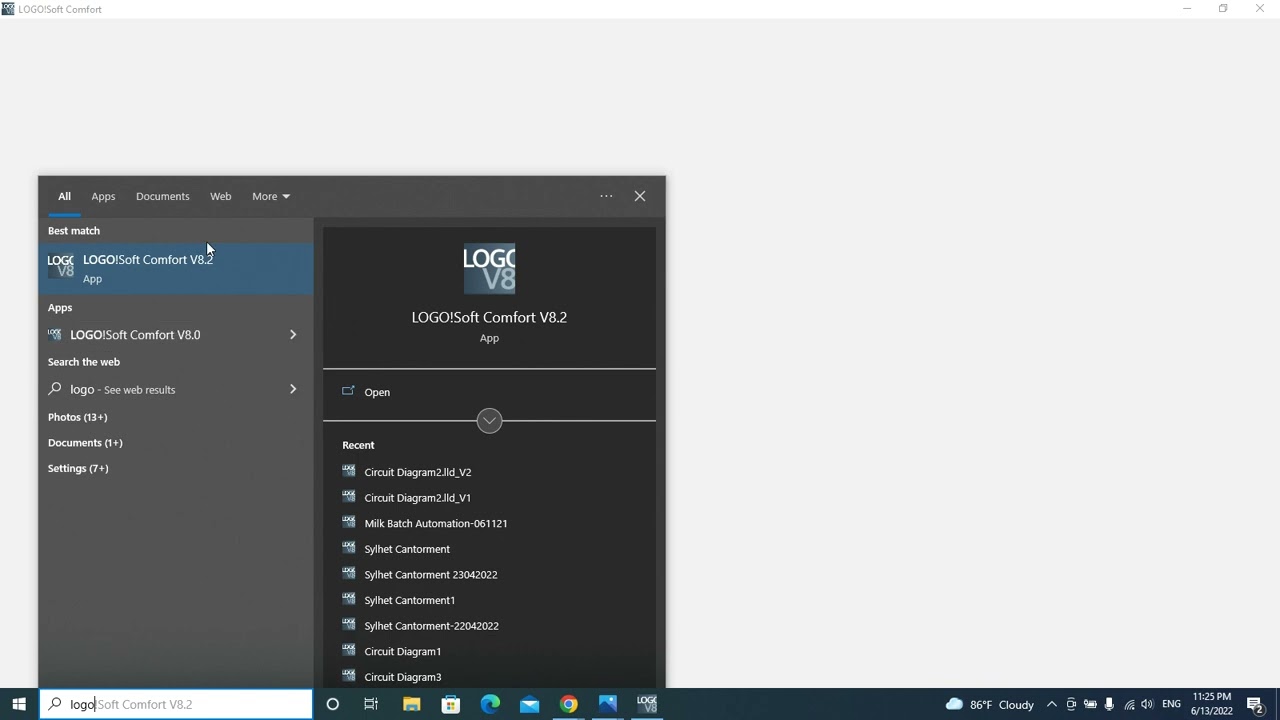This screenshot has height=720, width=1280.
Task: Click the large LOGO V8 preview icon
Action: pyautogui.click(x=489, y=268)
